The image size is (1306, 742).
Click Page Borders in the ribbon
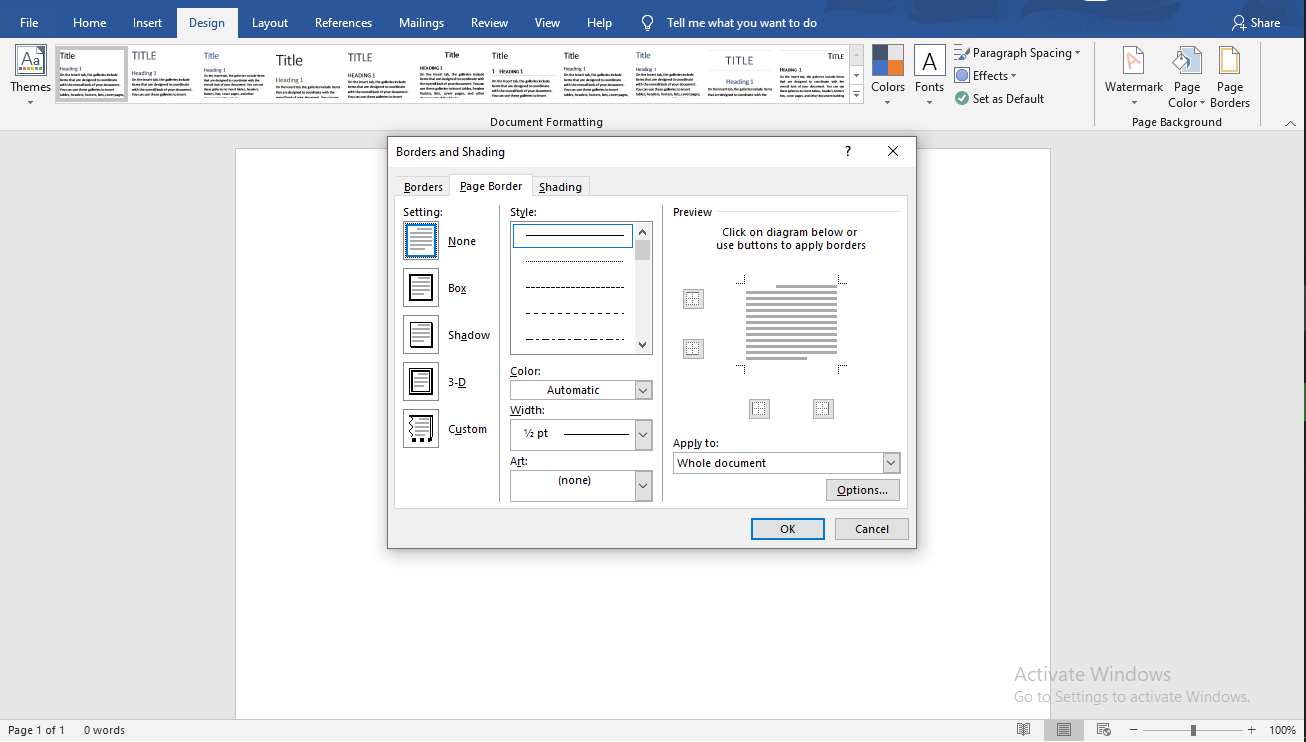(1229, 75)
